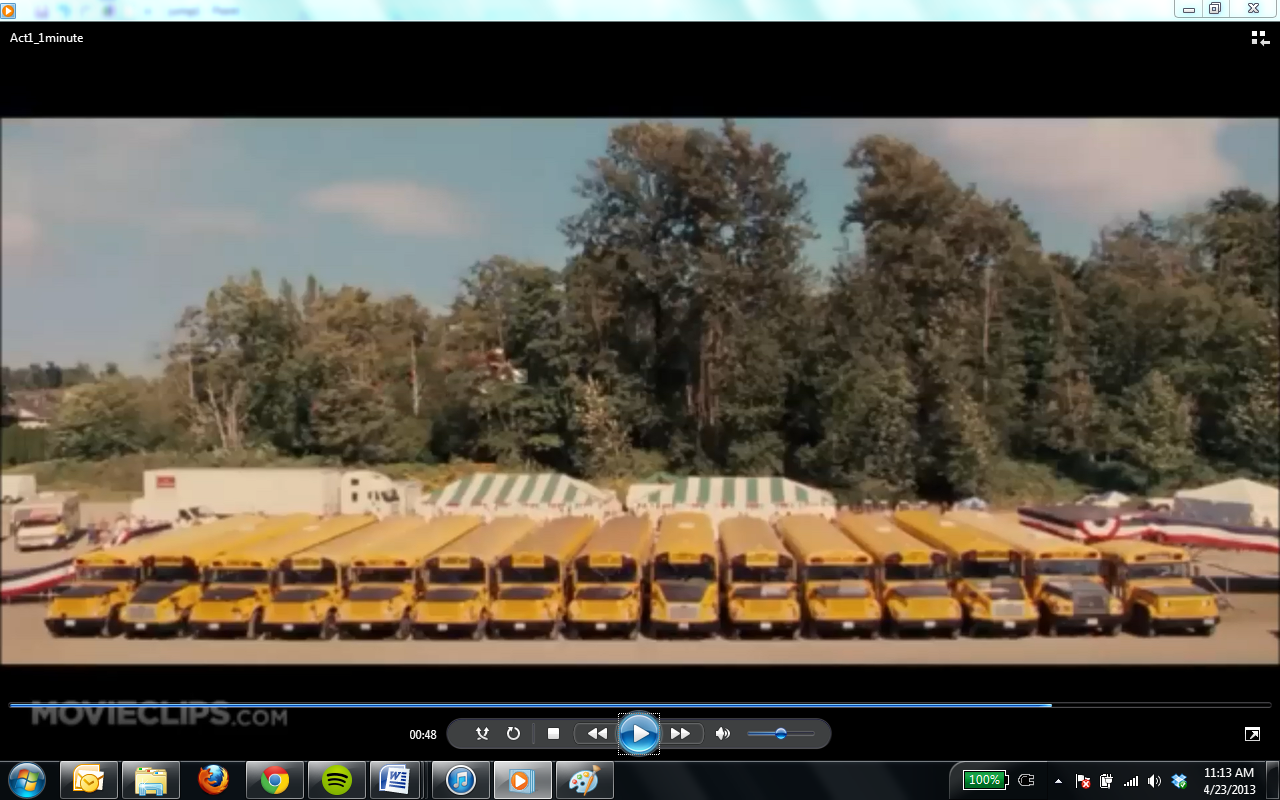View video in full screen

pyautogui.click(x=1252, y=734)
